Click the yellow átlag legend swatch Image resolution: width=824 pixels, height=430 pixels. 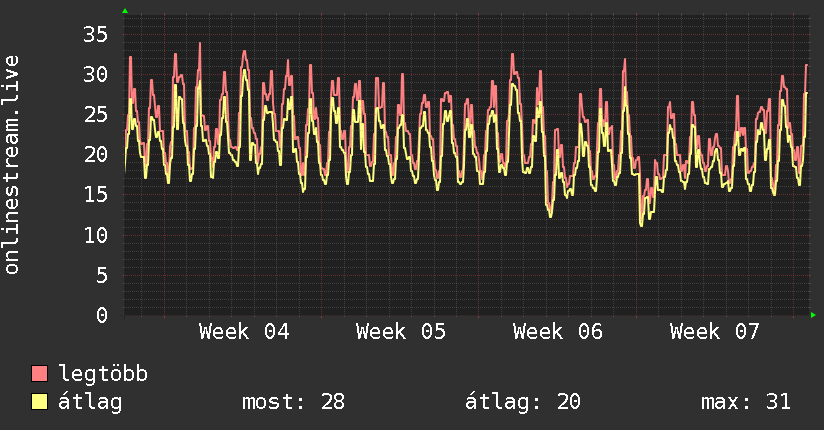click(39, 401)
